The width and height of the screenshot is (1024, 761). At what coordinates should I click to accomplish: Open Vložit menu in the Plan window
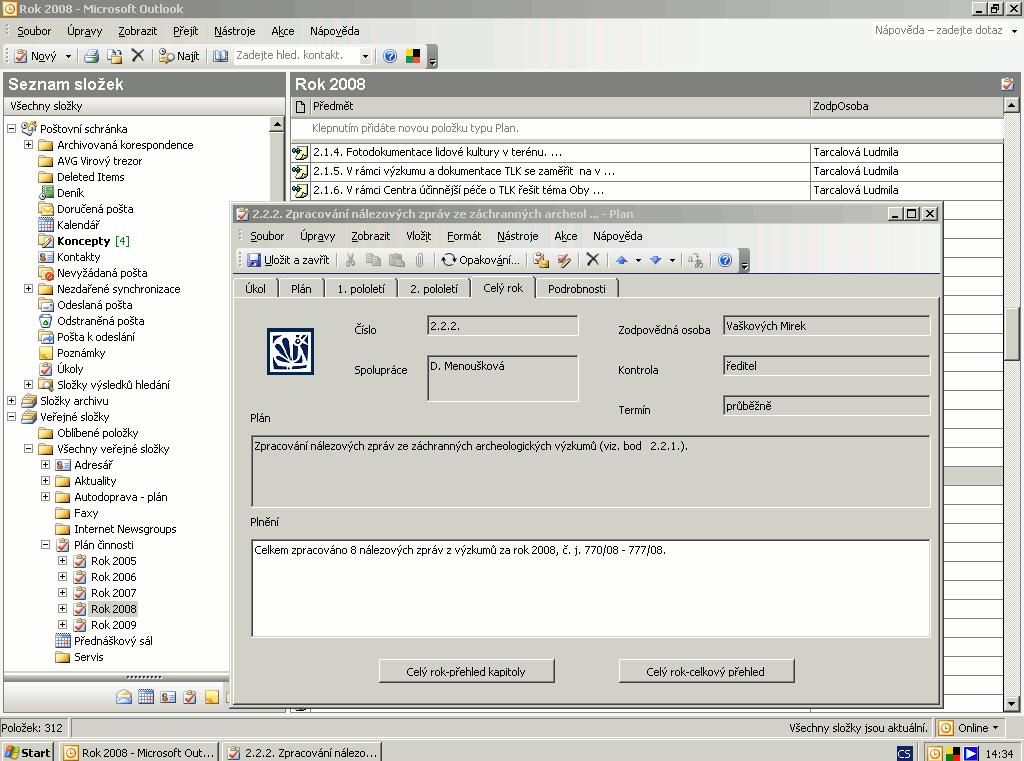click(418, 236)
